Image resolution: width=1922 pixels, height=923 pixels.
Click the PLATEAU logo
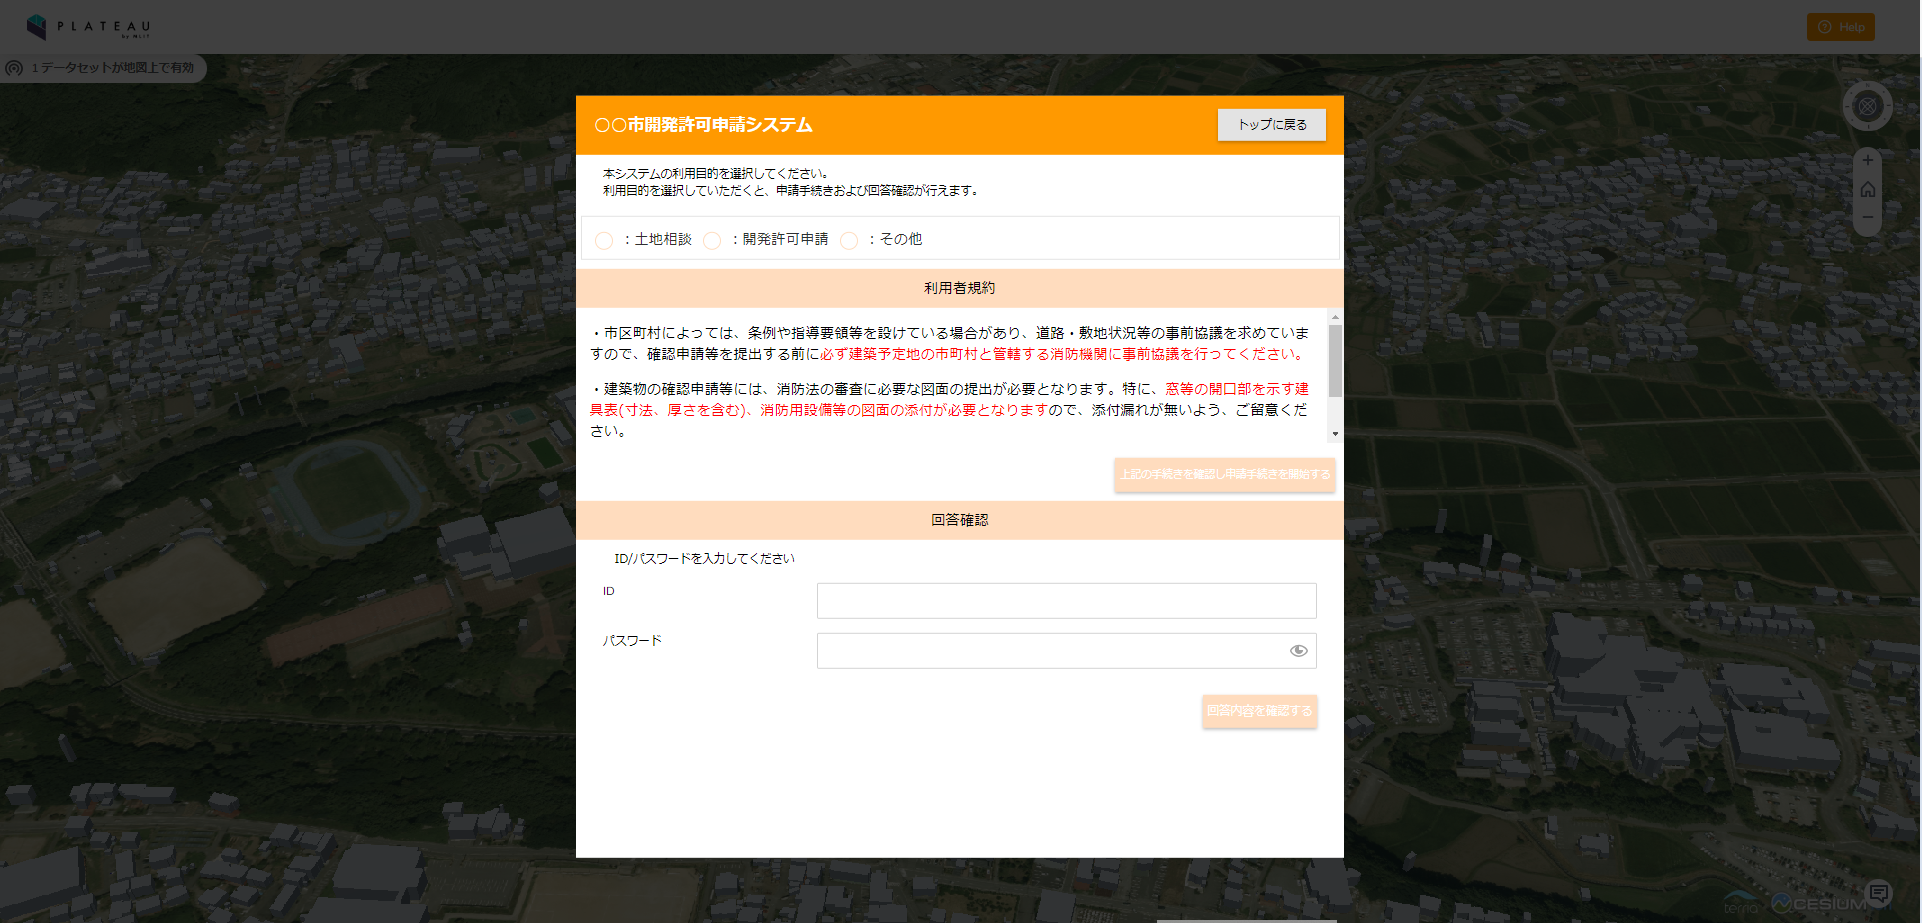88,27
